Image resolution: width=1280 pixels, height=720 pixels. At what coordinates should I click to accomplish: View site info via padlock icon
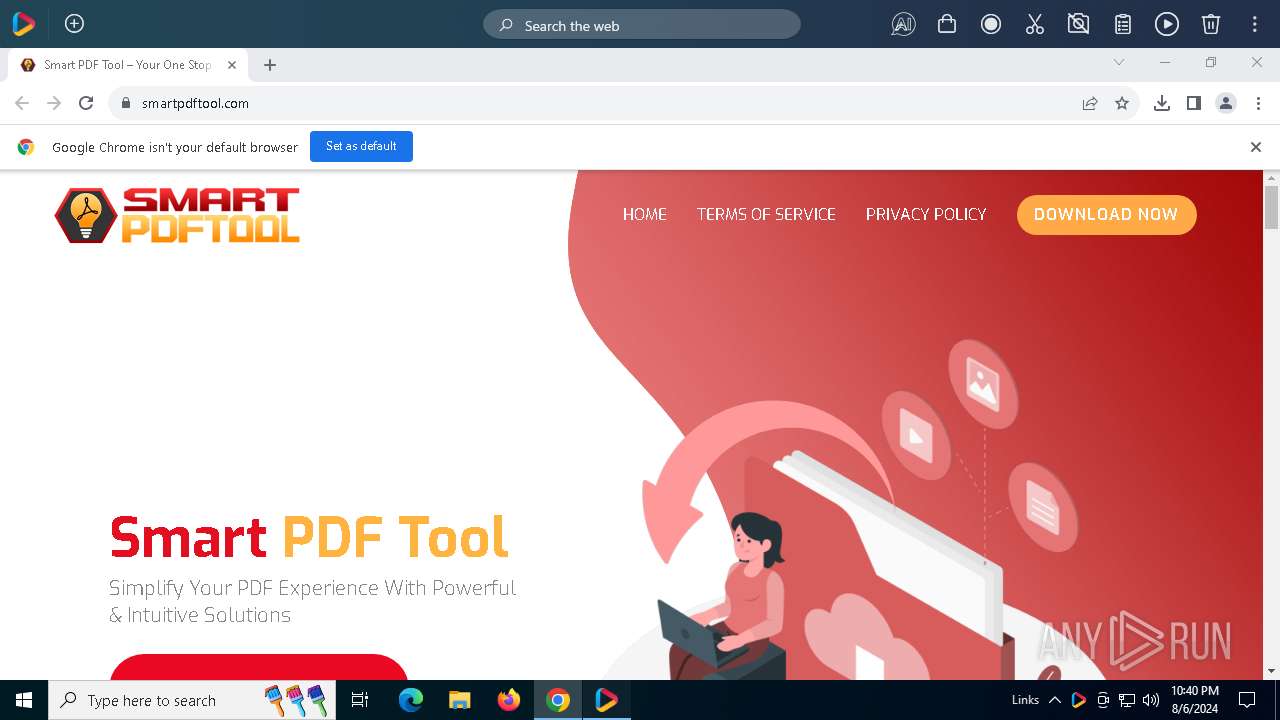click(126, 103)
